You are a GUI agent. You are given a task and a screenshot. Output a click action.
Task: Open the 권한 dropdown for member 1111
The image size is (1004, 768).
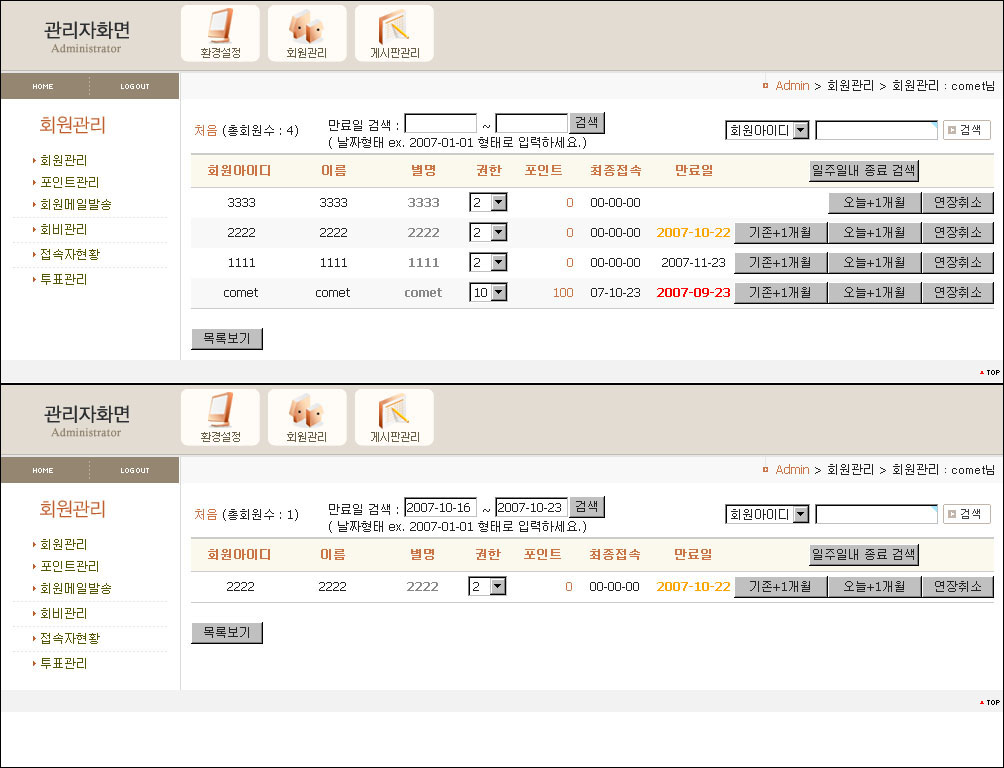[x=488, y=263]
